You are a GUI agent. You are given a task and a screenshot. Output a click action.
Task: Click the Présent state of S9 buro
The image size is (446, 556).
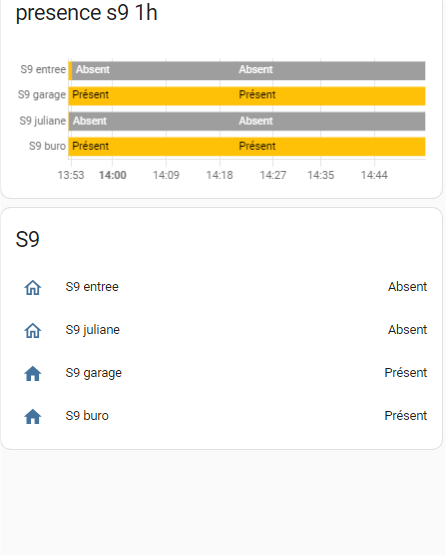tap(406, 416)
